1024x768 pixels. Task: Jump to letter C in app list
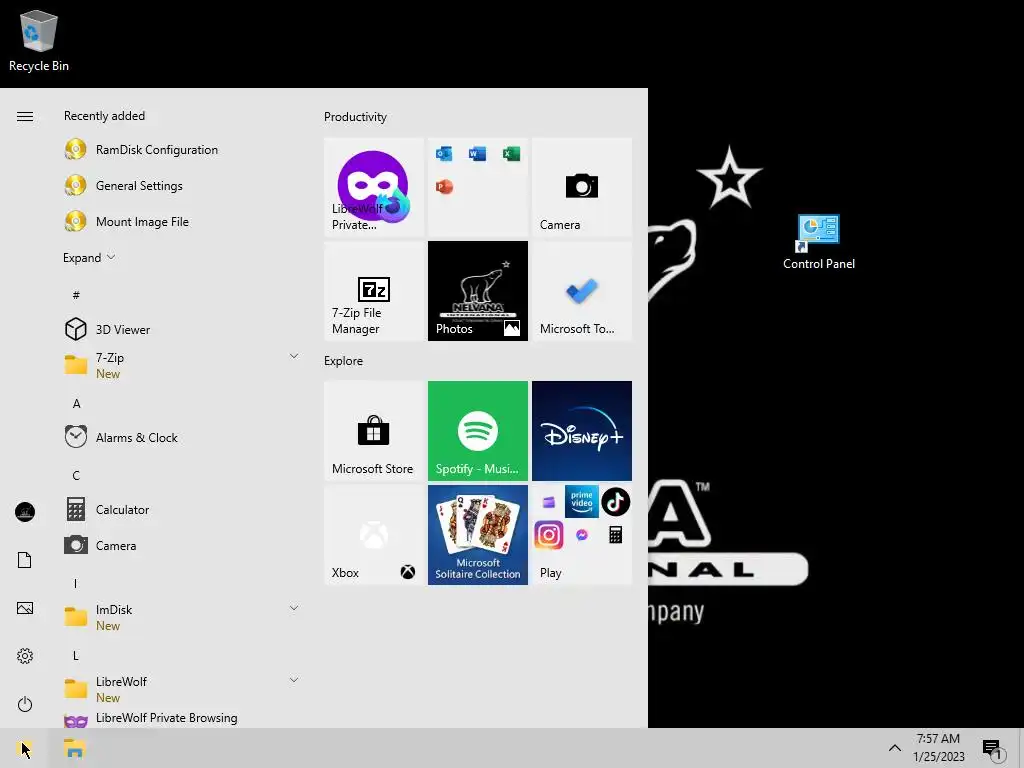click(76, 475)
